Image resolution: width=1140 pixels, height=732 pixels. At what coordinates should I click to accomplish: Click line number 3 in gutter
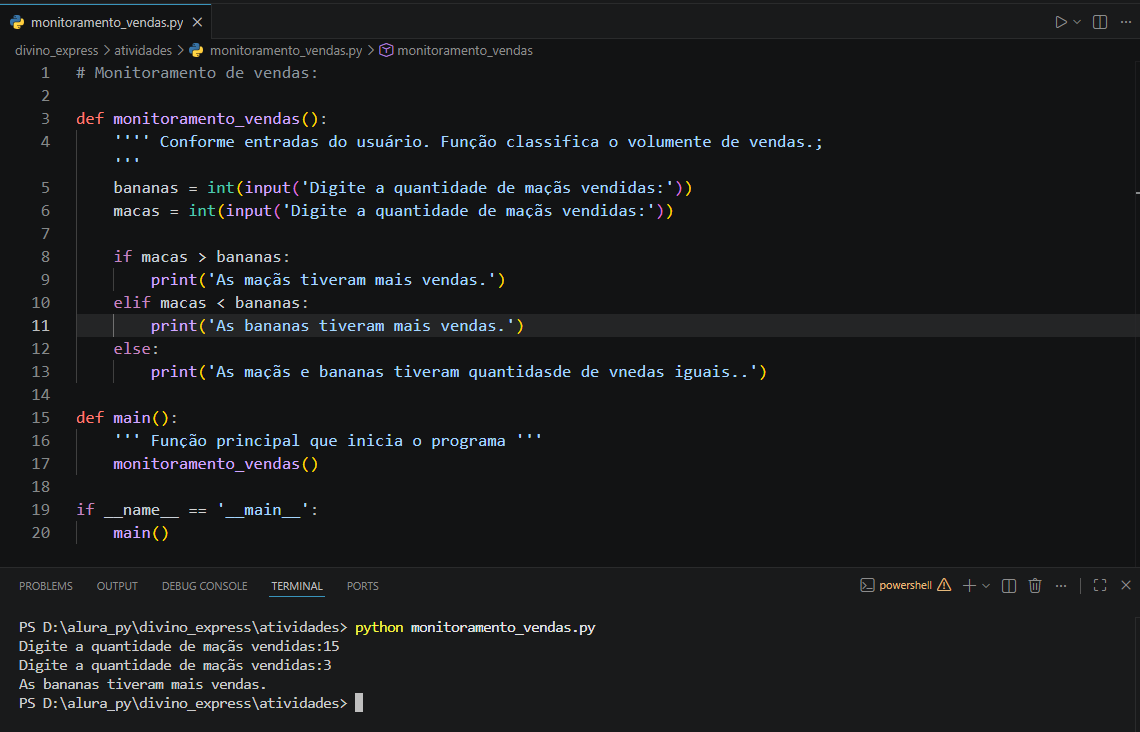pos(45,118)
